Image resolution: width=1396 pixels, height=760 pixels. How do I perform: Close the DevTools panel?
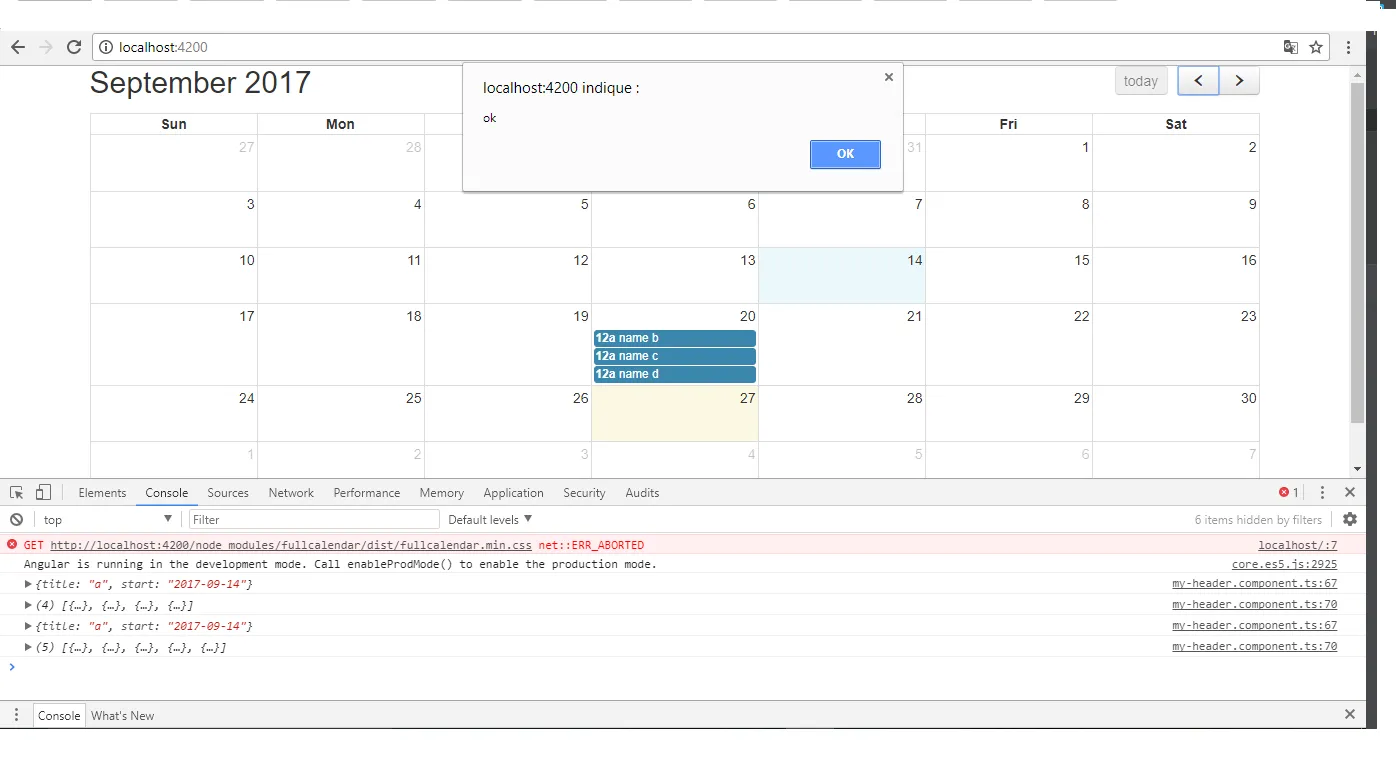coord(1349,492)
